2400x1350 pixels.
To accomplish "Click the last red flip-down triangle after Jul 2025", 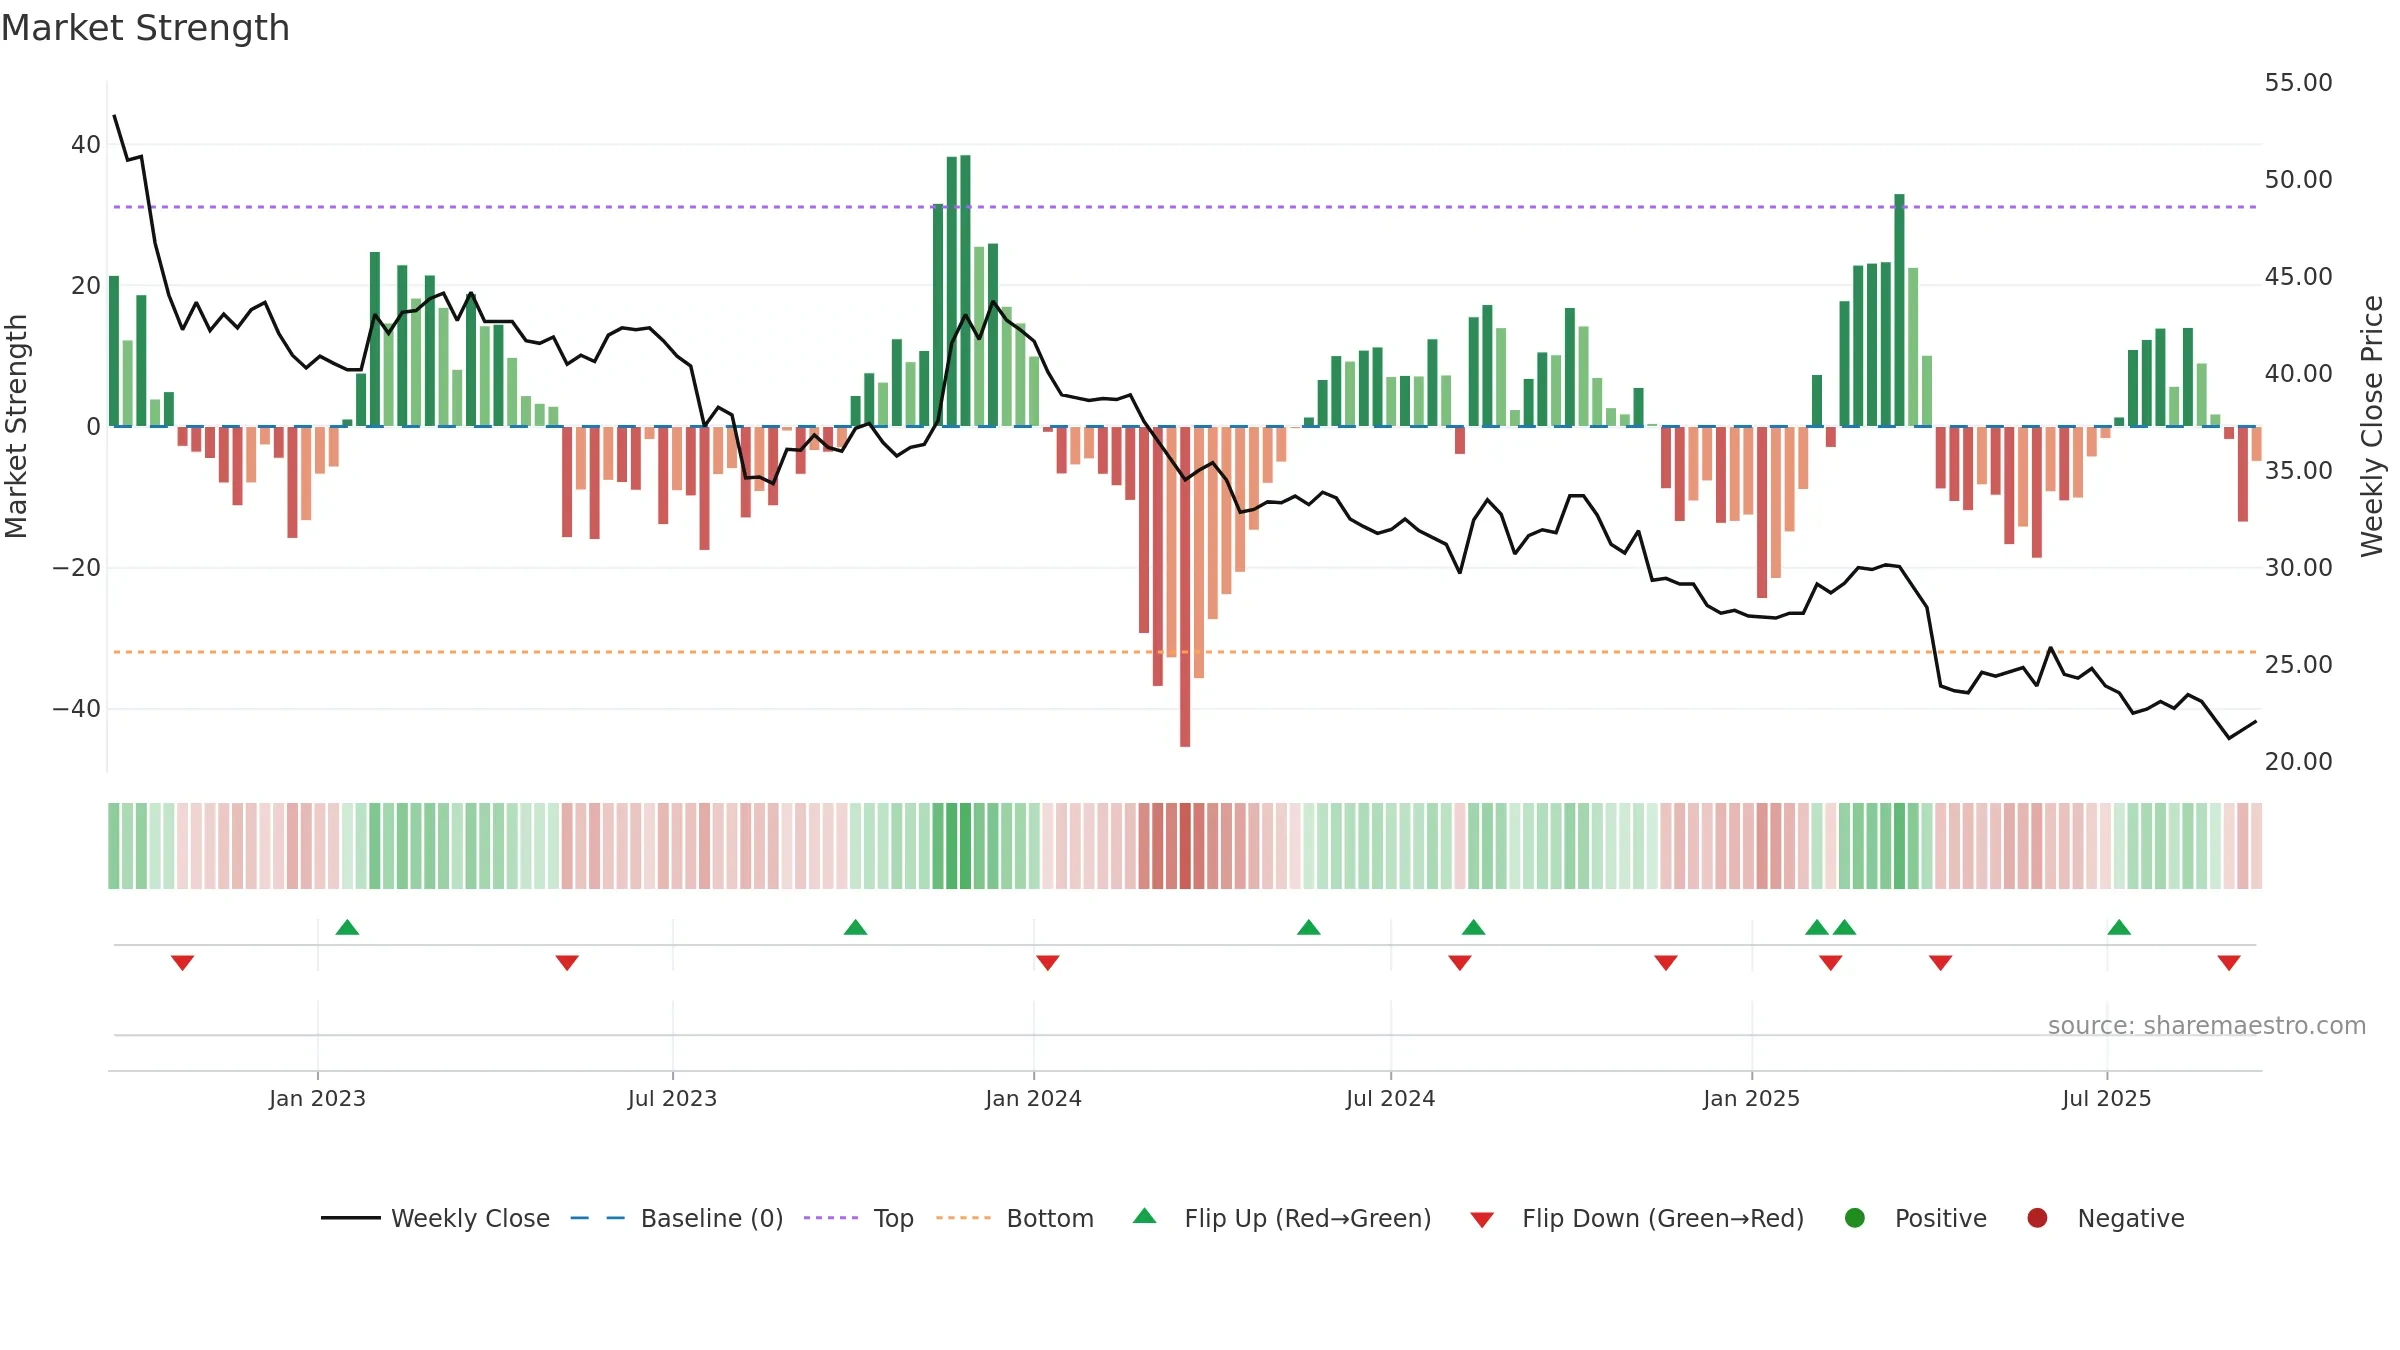I will (2229, 962).
